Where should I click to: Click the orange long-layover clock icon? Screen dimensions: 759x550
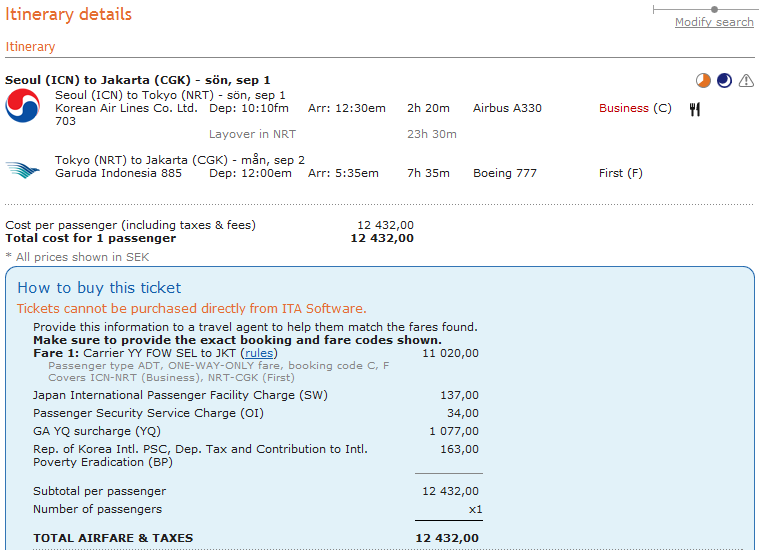[x=704, y=80]
